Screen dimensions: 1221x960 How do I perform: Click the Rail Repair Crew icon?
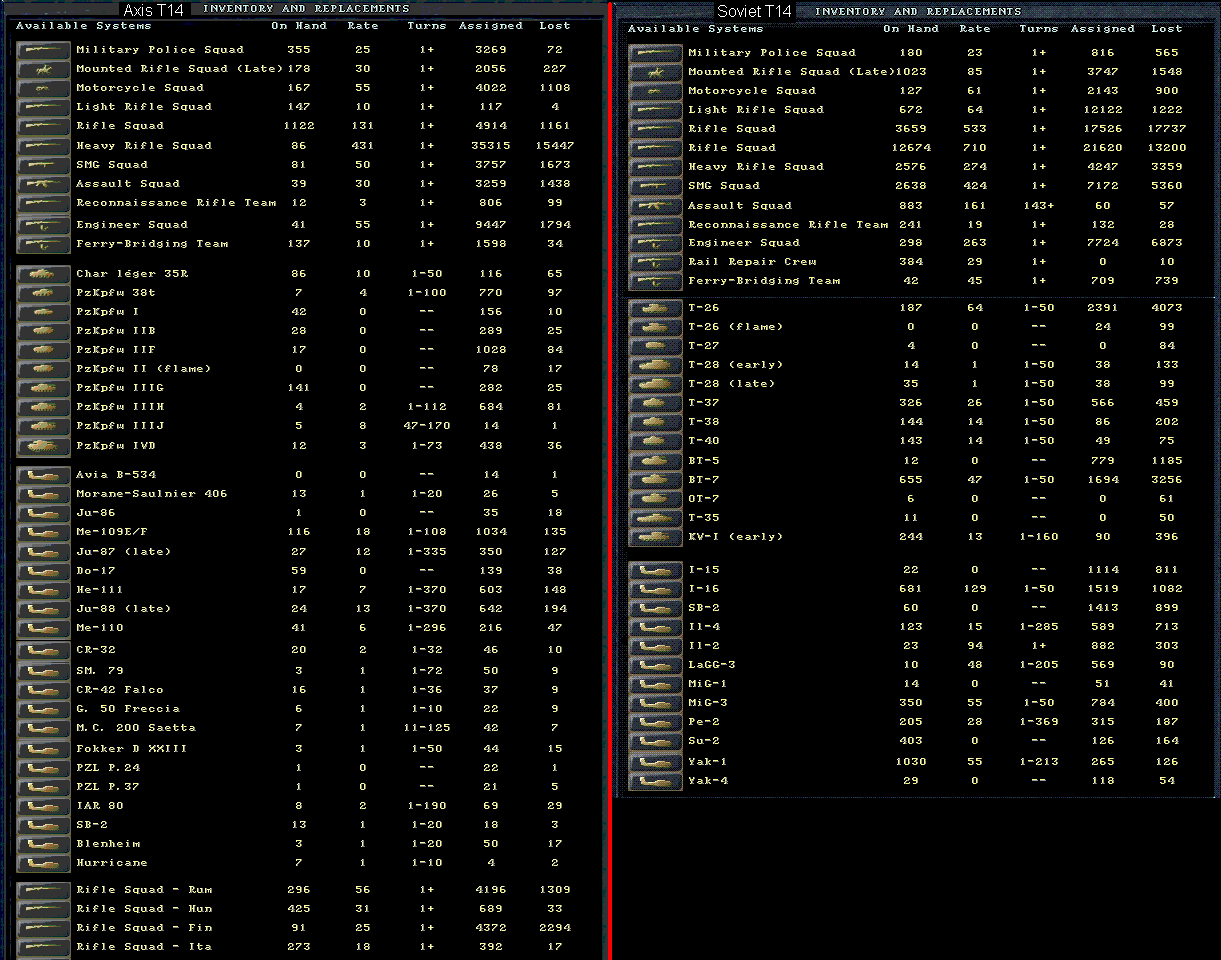click(656, 262)
